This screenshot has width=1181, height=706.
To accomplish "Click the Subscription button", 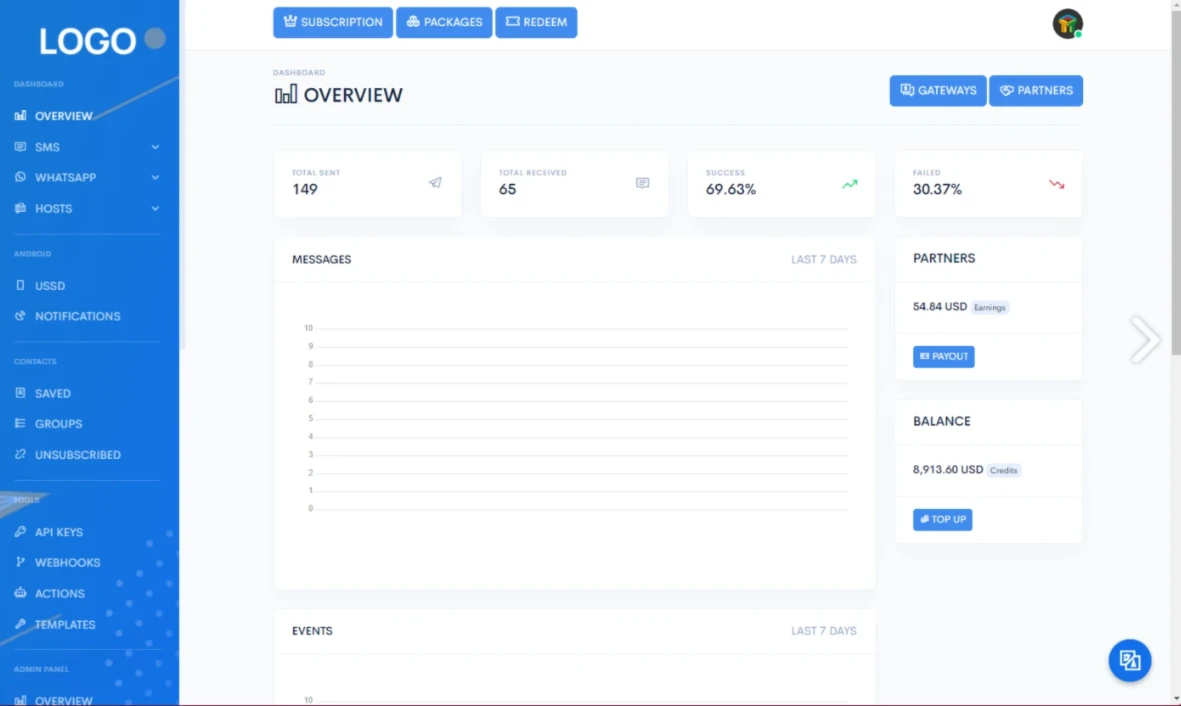I will pos(333,23).
